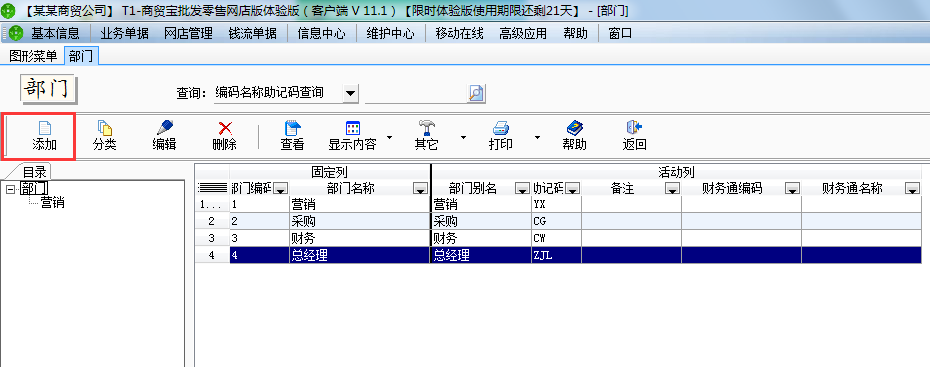The image size is (930, 367).
Task: Click the 显示内容 calendar icon
Action: pyautogui.click(x=353, y=128)
